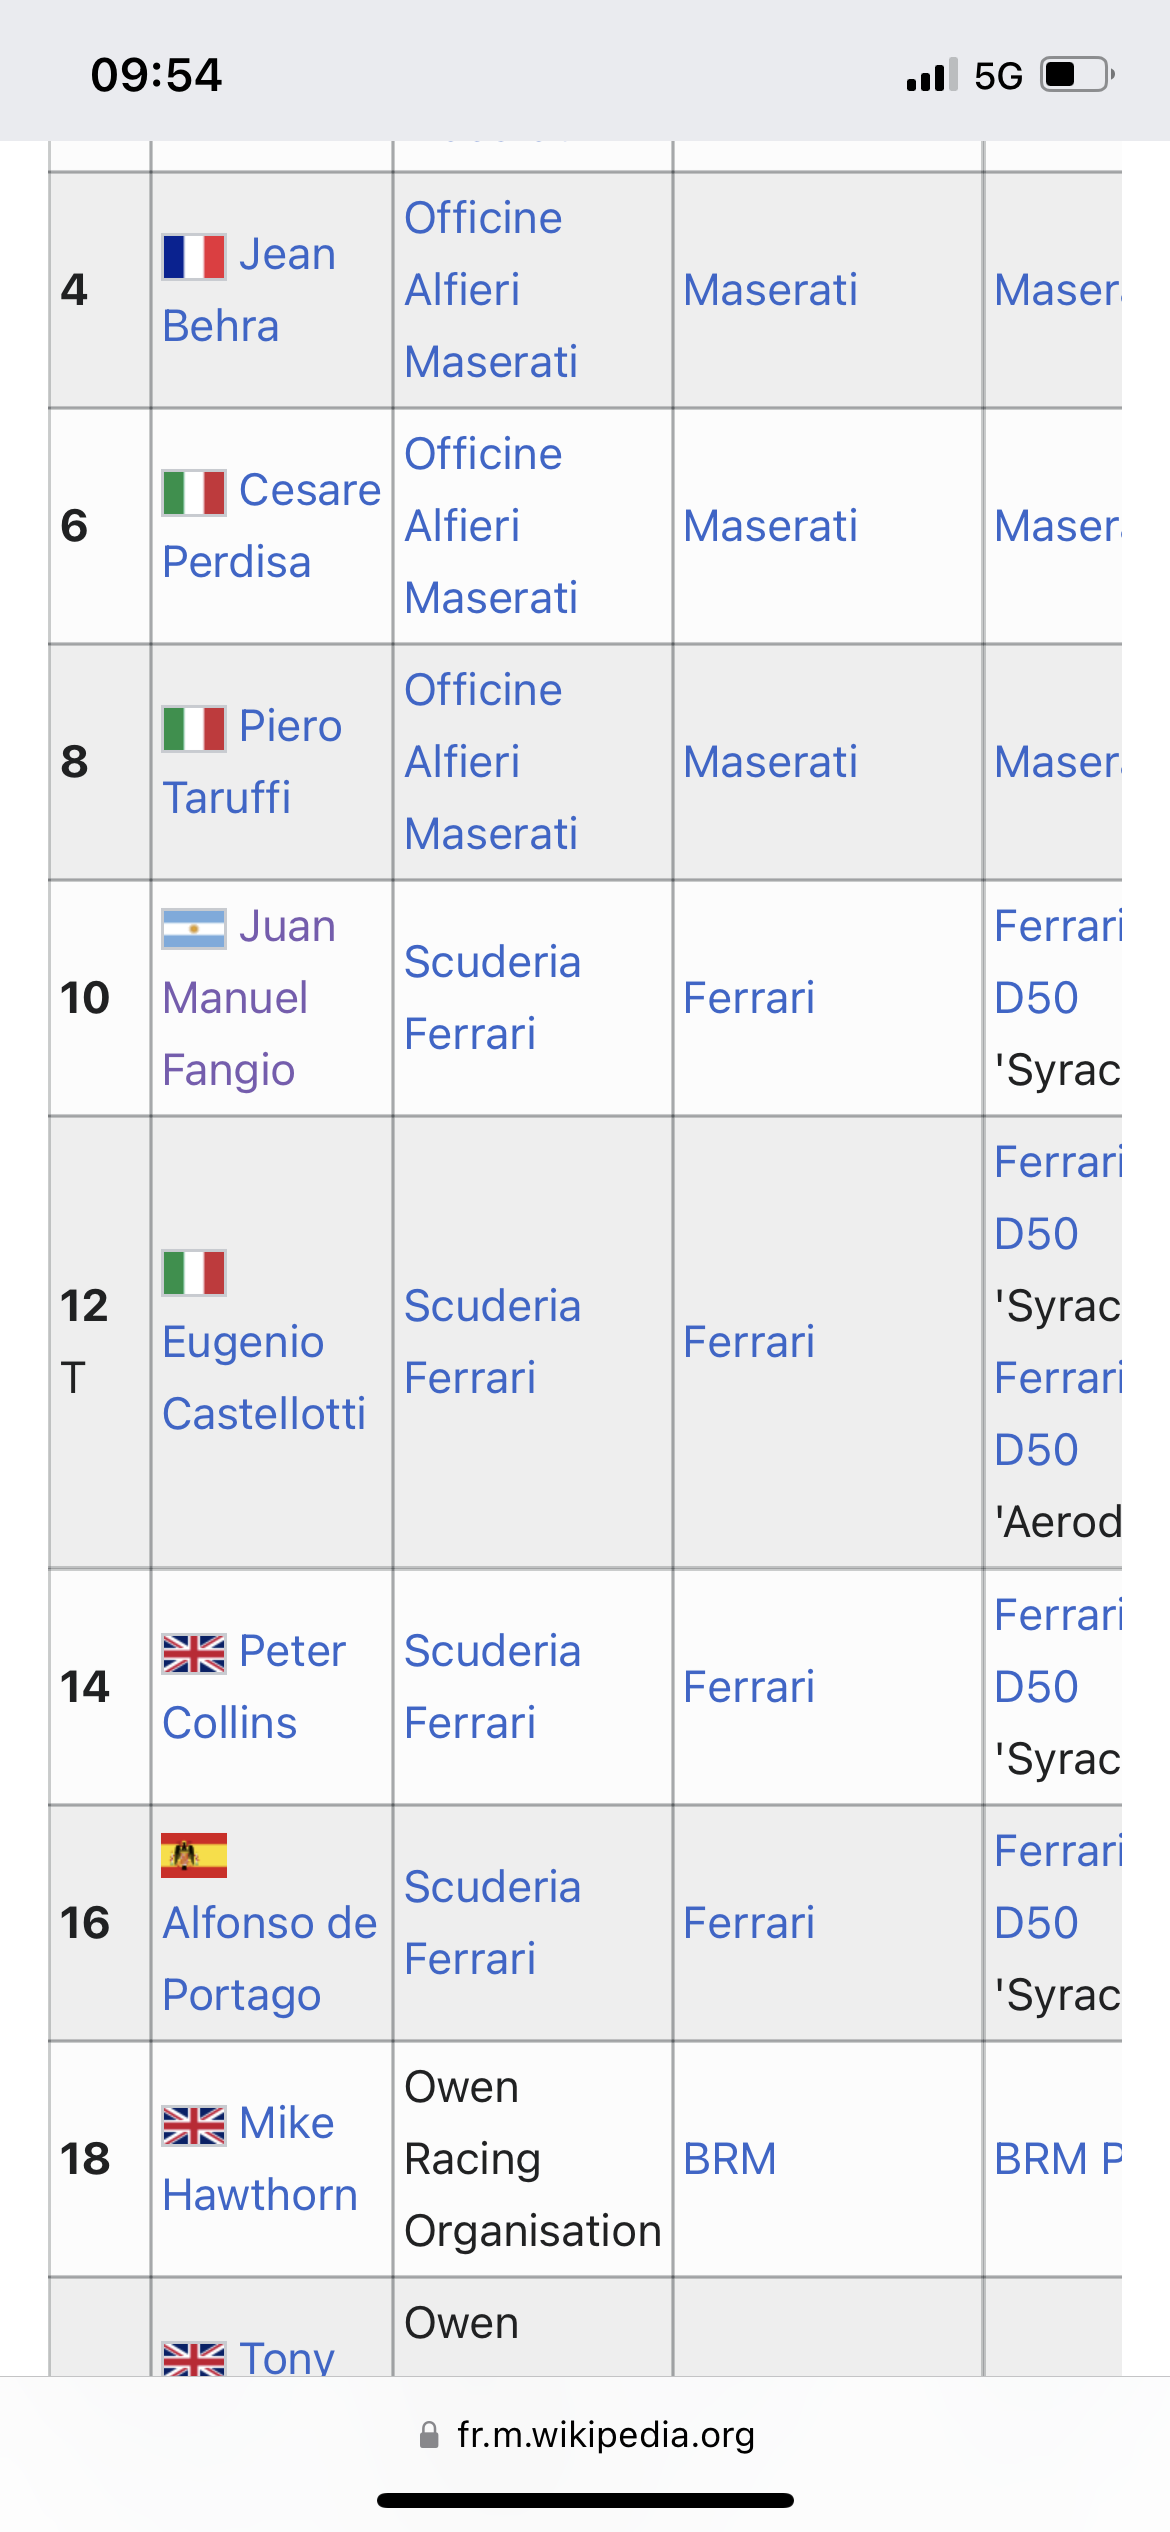The height and width of the screenshot is (2532, 1170).
Task: Tap the lock icon in the address bar
Action: [429, 2435]
